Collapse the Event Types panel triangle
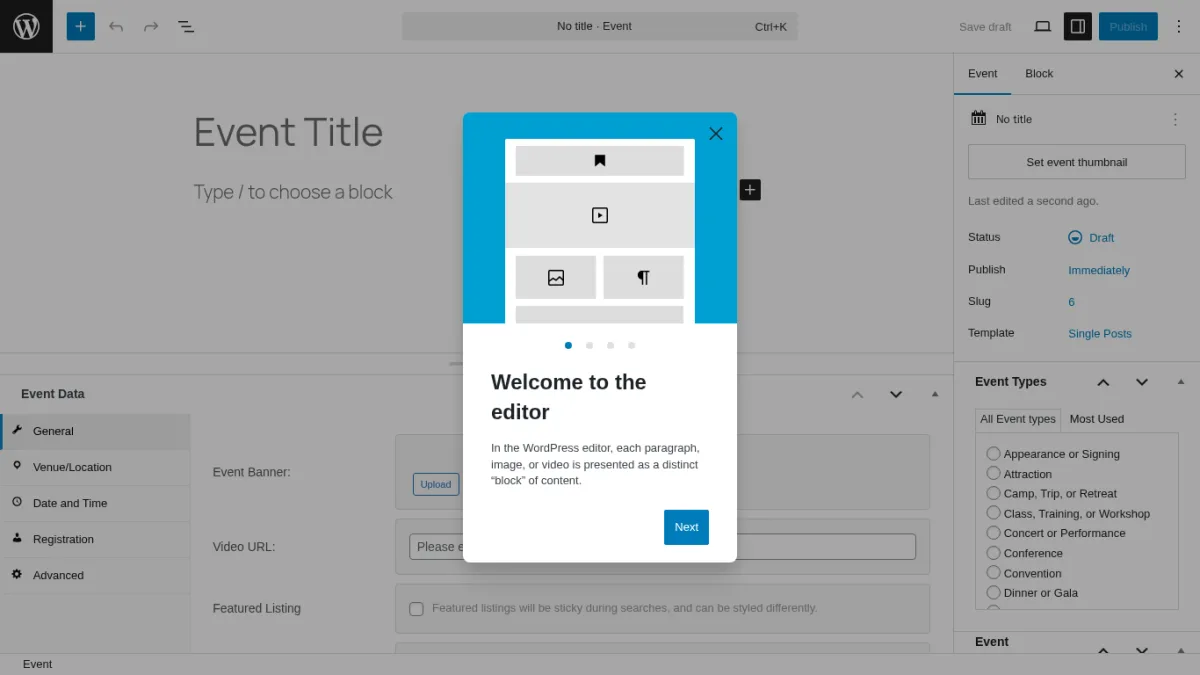 tap(1181, 382)
